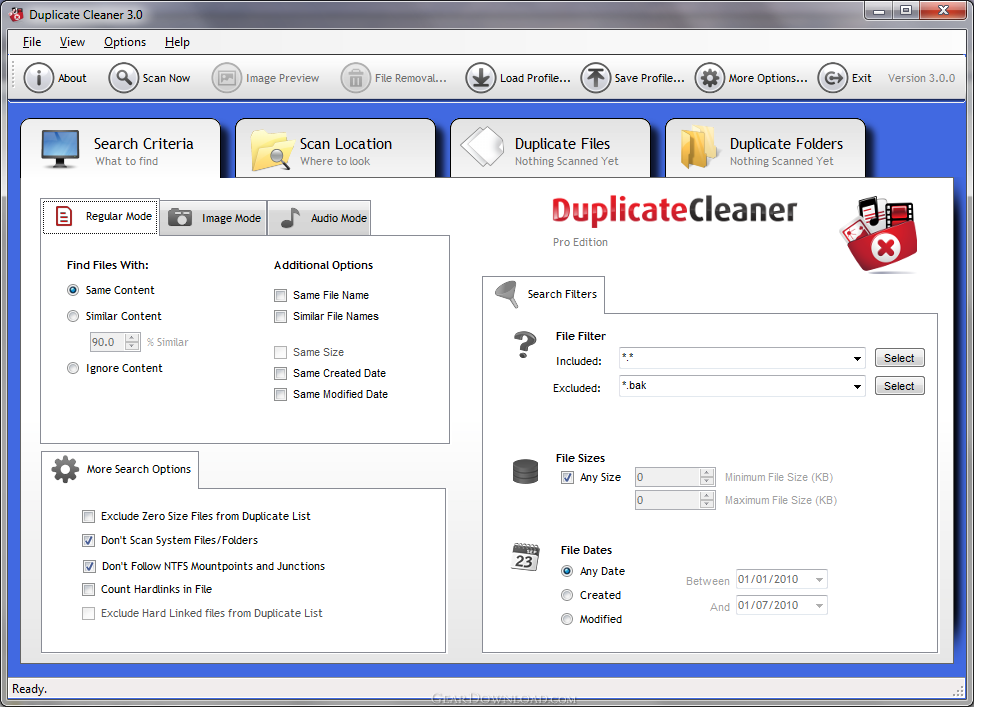1008x707 pixels.
Task: Click Select button for Included filter
Action: [899, 358]
